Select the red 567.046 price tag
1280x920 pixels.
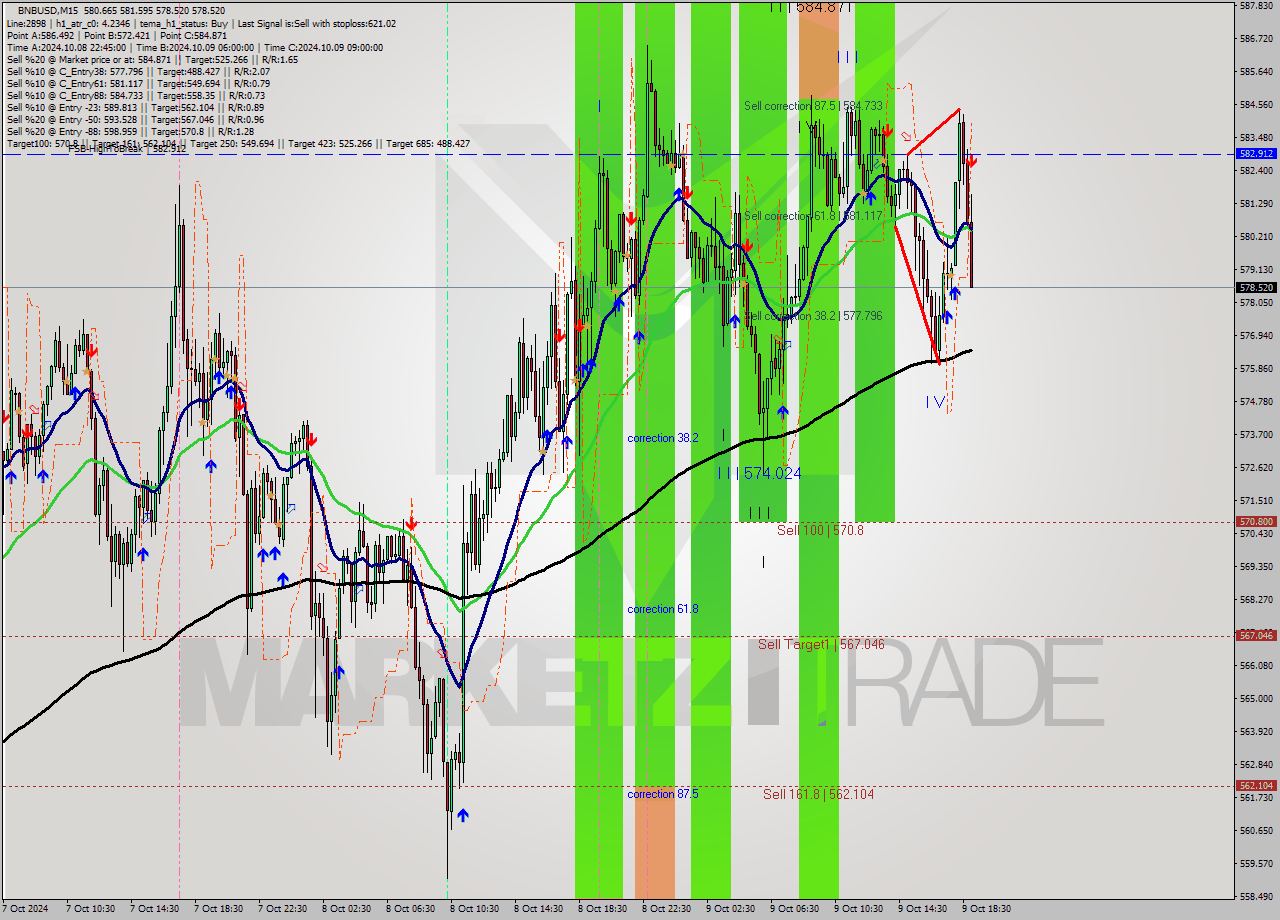tap(1256, 635)
